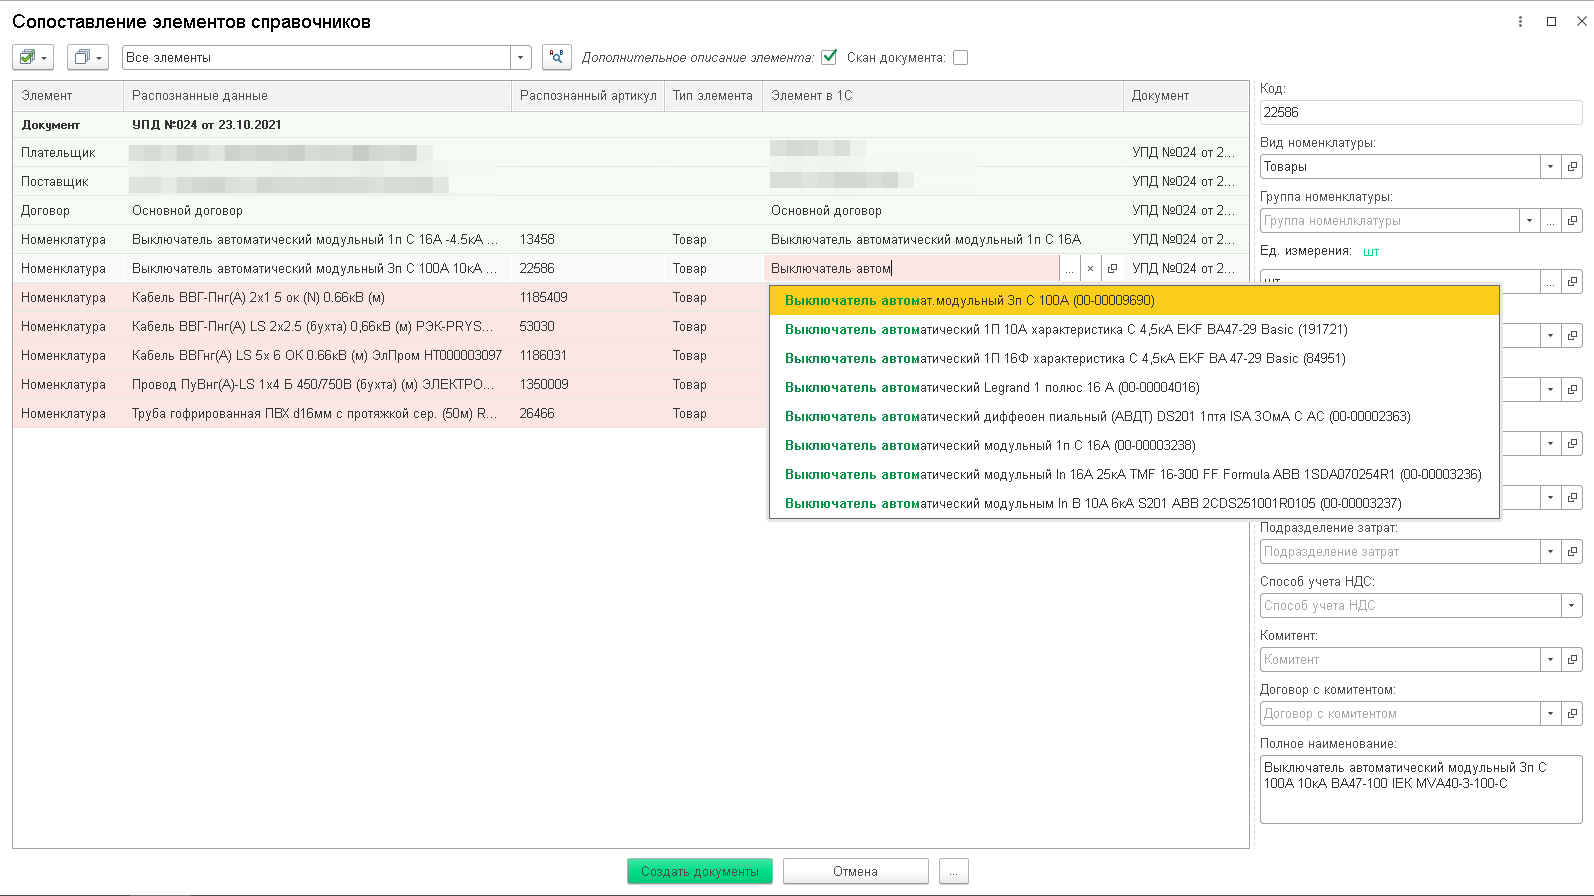
Task: Click the Основной договор recognized data cell
Action: point(317,211)
